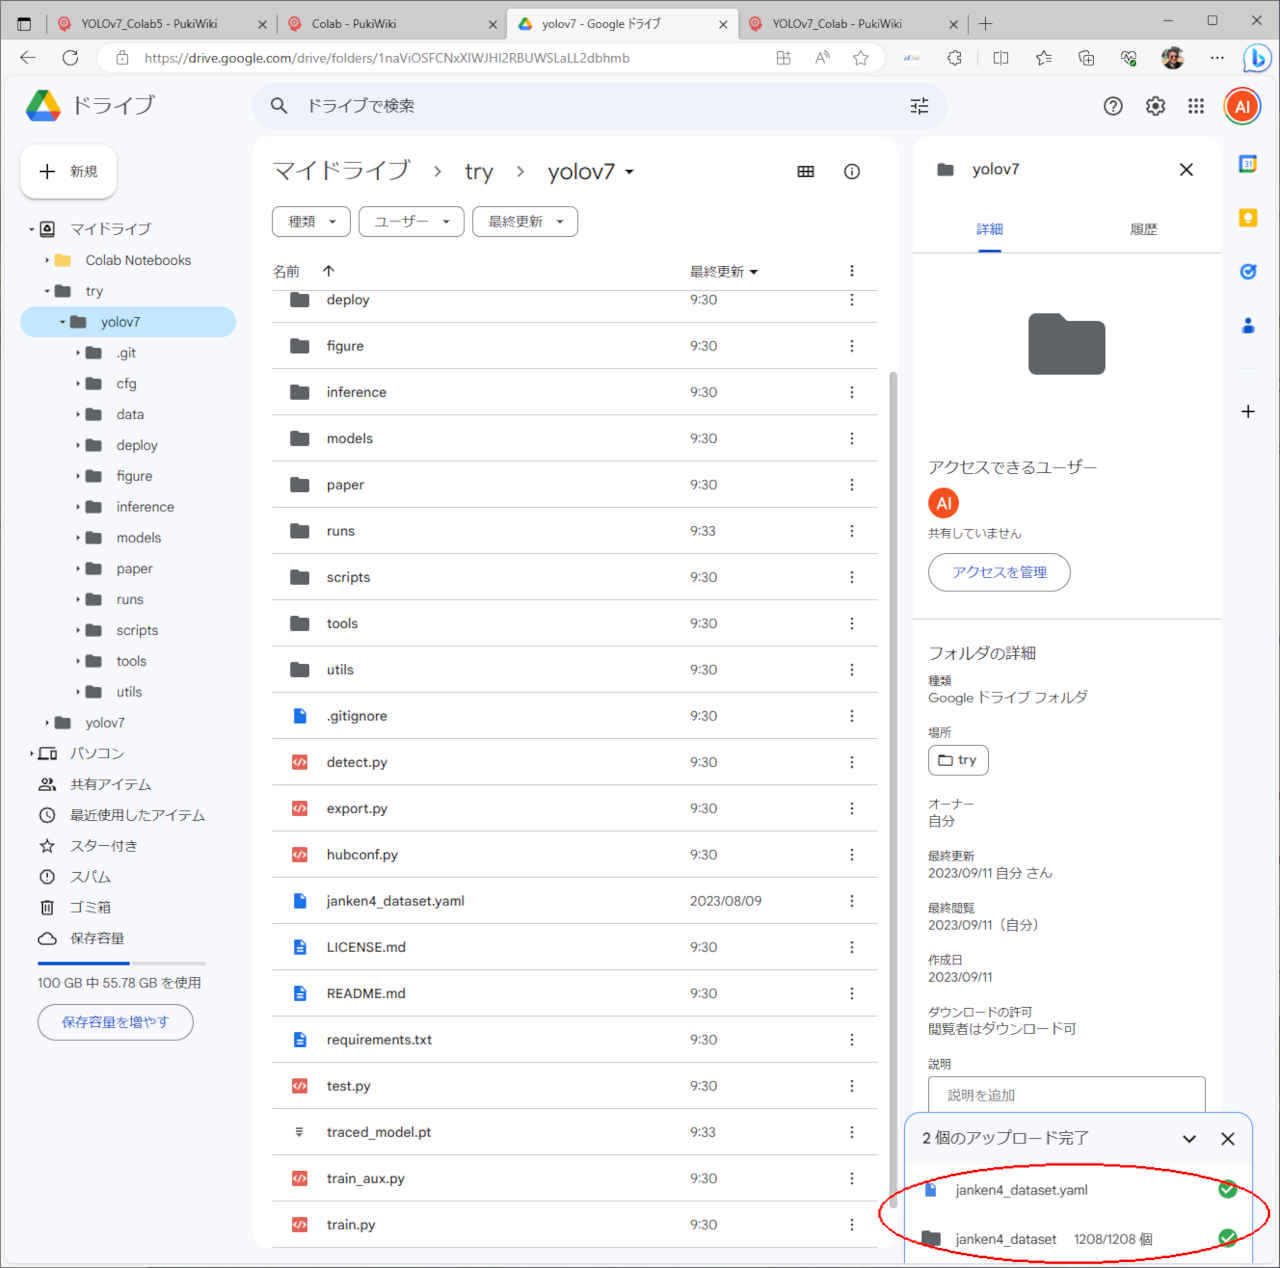Open Google Calendar in side panel

coord(1248,165)
